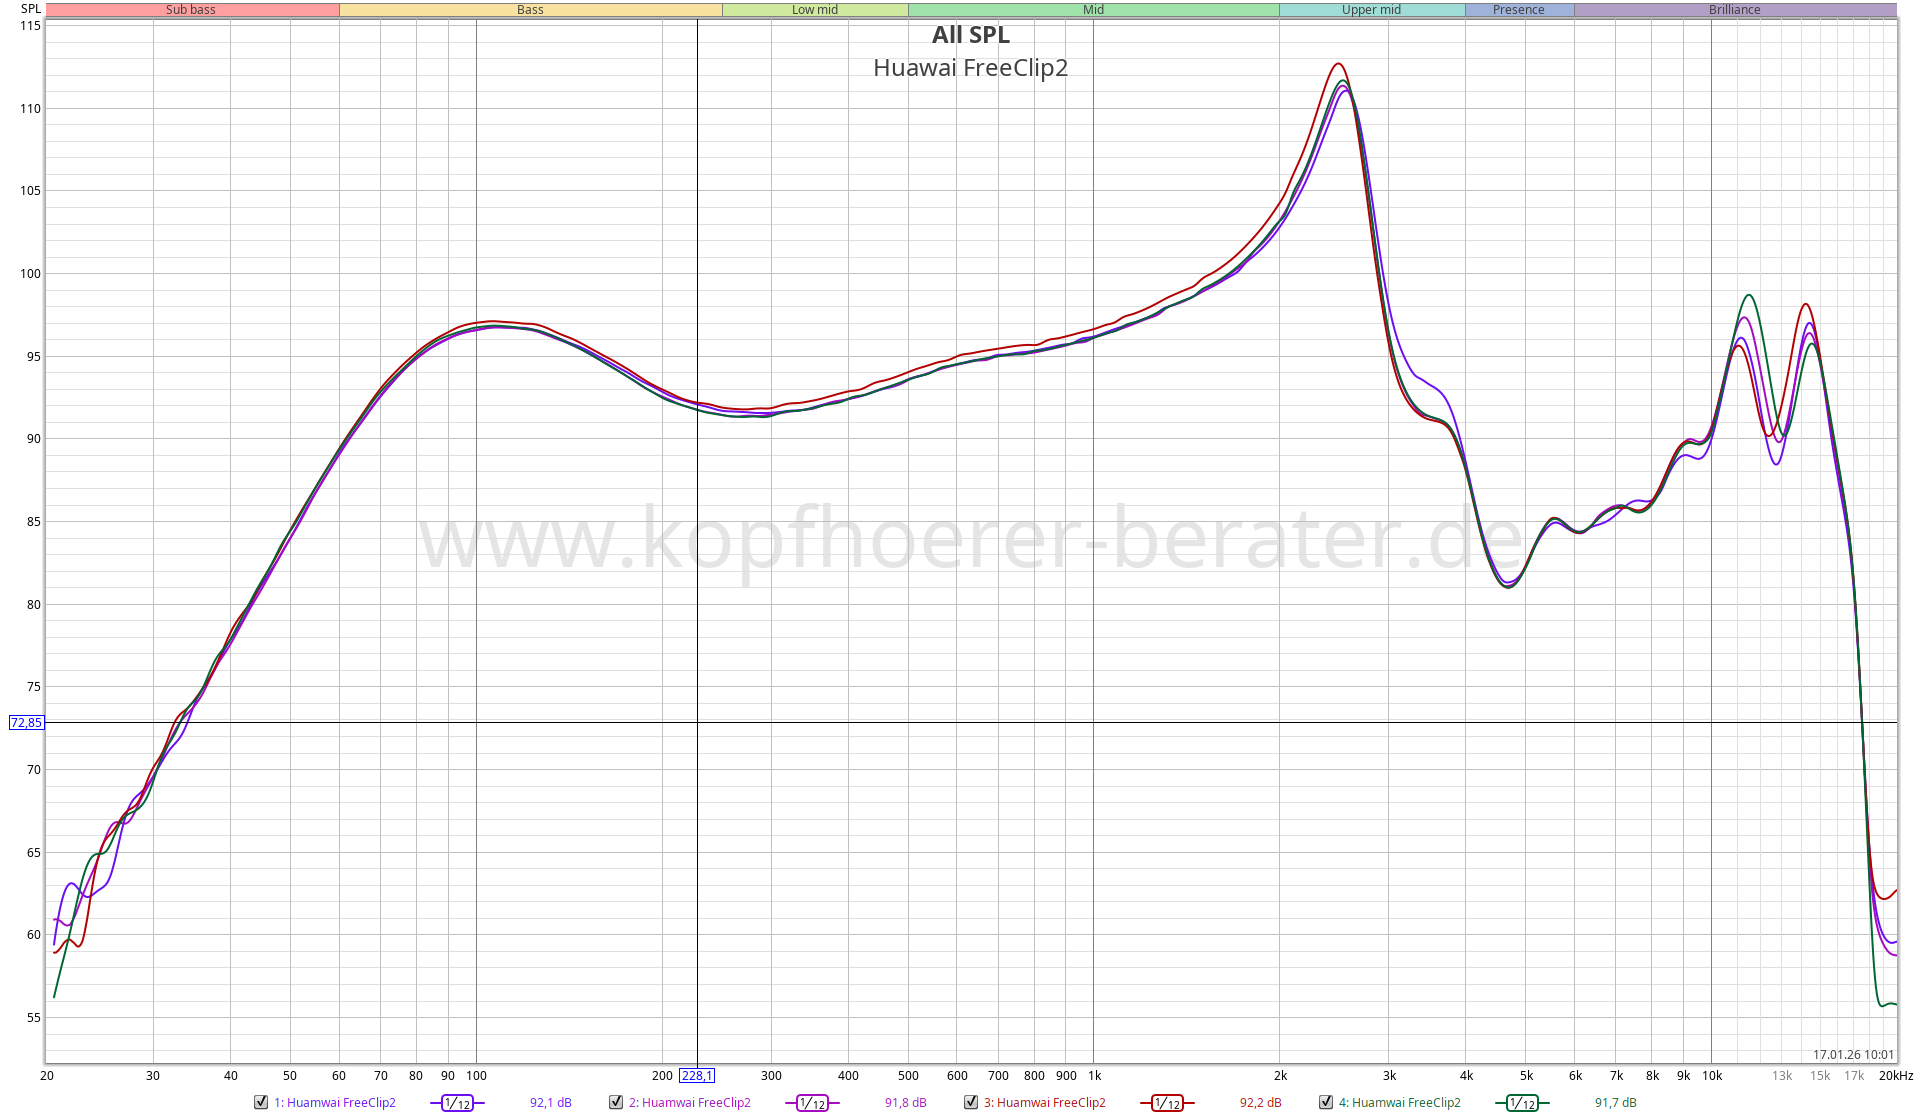Click the purple 1/12 smoothing icon for trace 1

pyautogui.click(x=457, y=1103)
